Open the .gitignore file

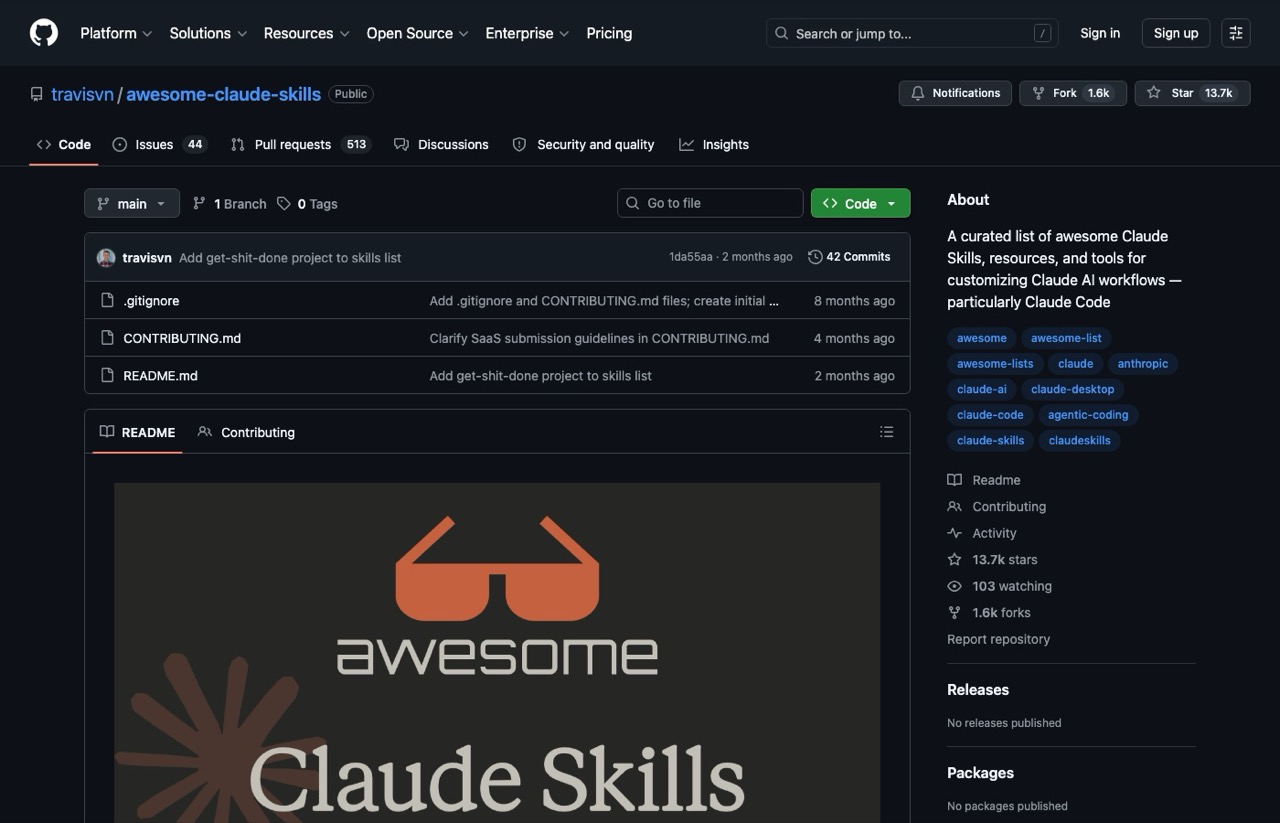tap(151, 301)
